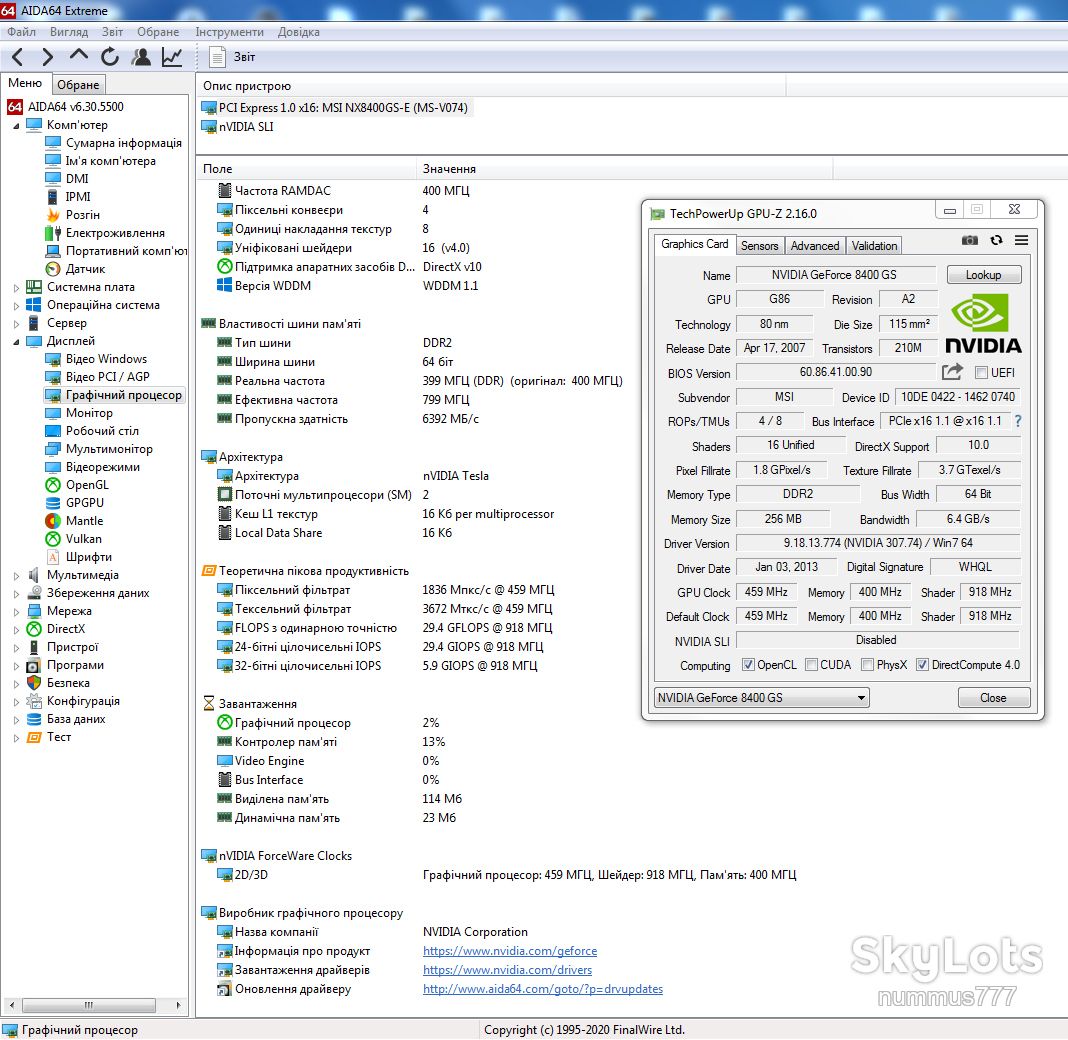Open the GPU-Z hamburger menu icon
The width and height of the screenshot is (1068, 1040).
tap(1021, 240)
